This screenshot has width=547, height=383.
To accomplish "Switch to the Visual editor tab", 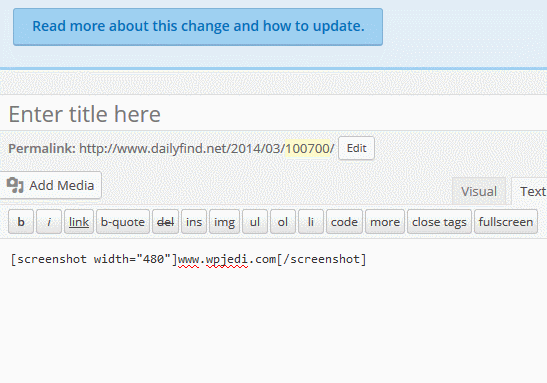I will point(479,191).
